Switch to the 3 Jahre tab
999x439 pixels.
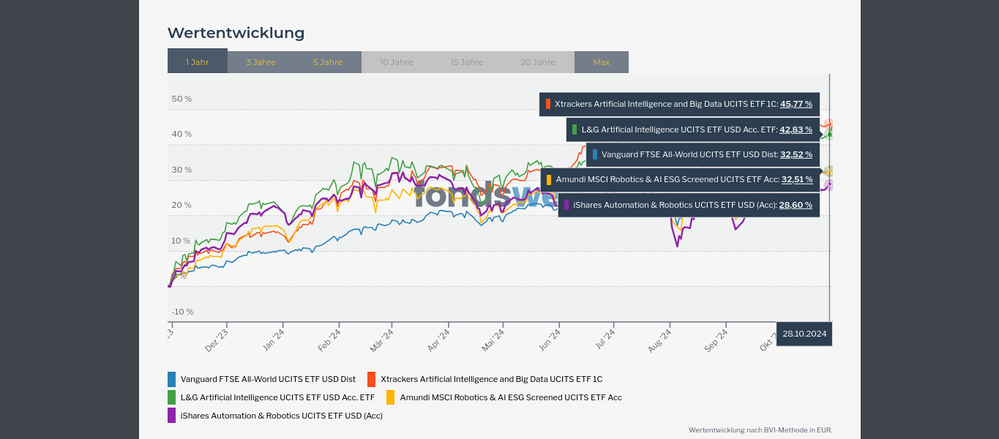[x=260, y=62]
